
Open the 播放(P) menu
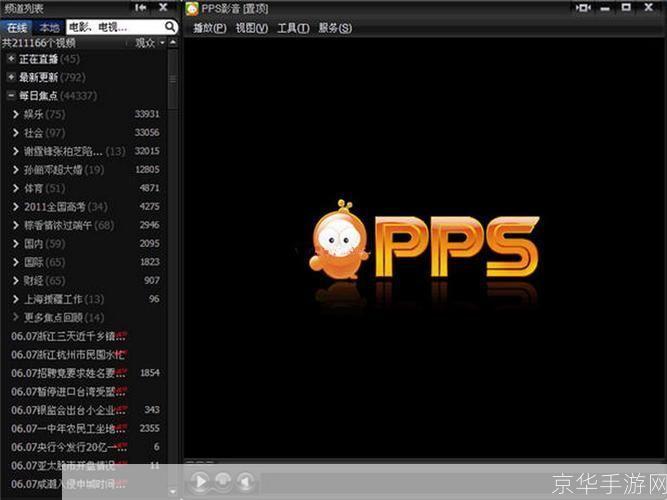[x=210, y=28]
